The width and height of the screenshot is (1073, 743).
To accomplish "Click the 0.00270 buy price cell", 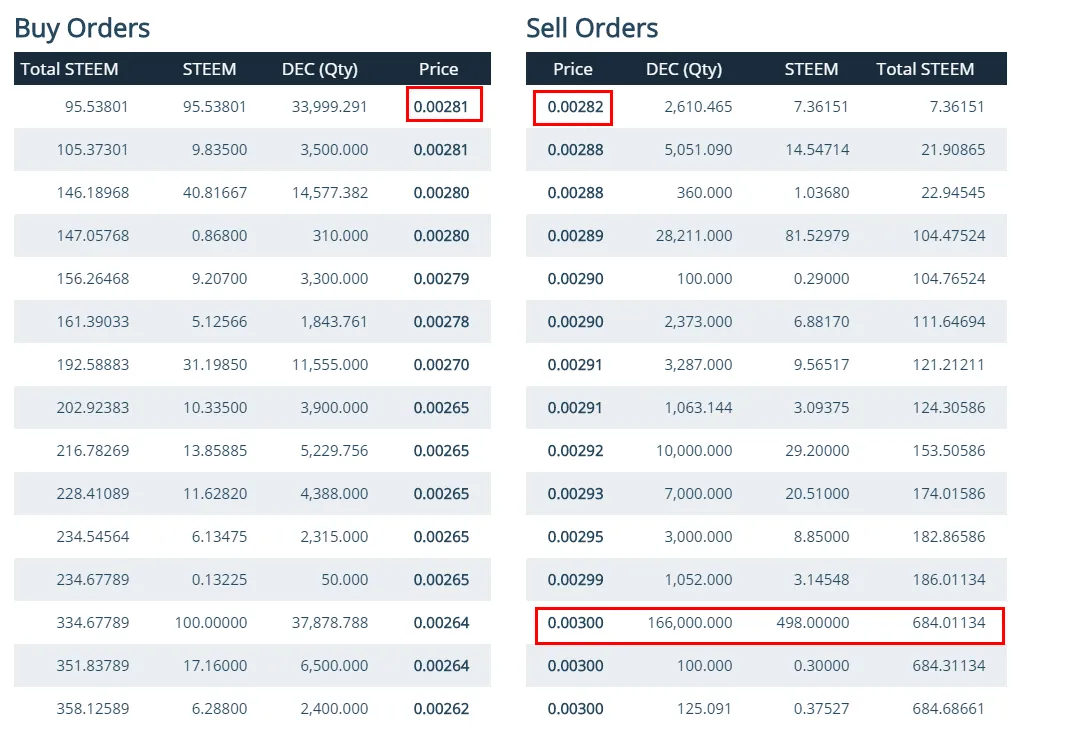I will coord(441,365).
